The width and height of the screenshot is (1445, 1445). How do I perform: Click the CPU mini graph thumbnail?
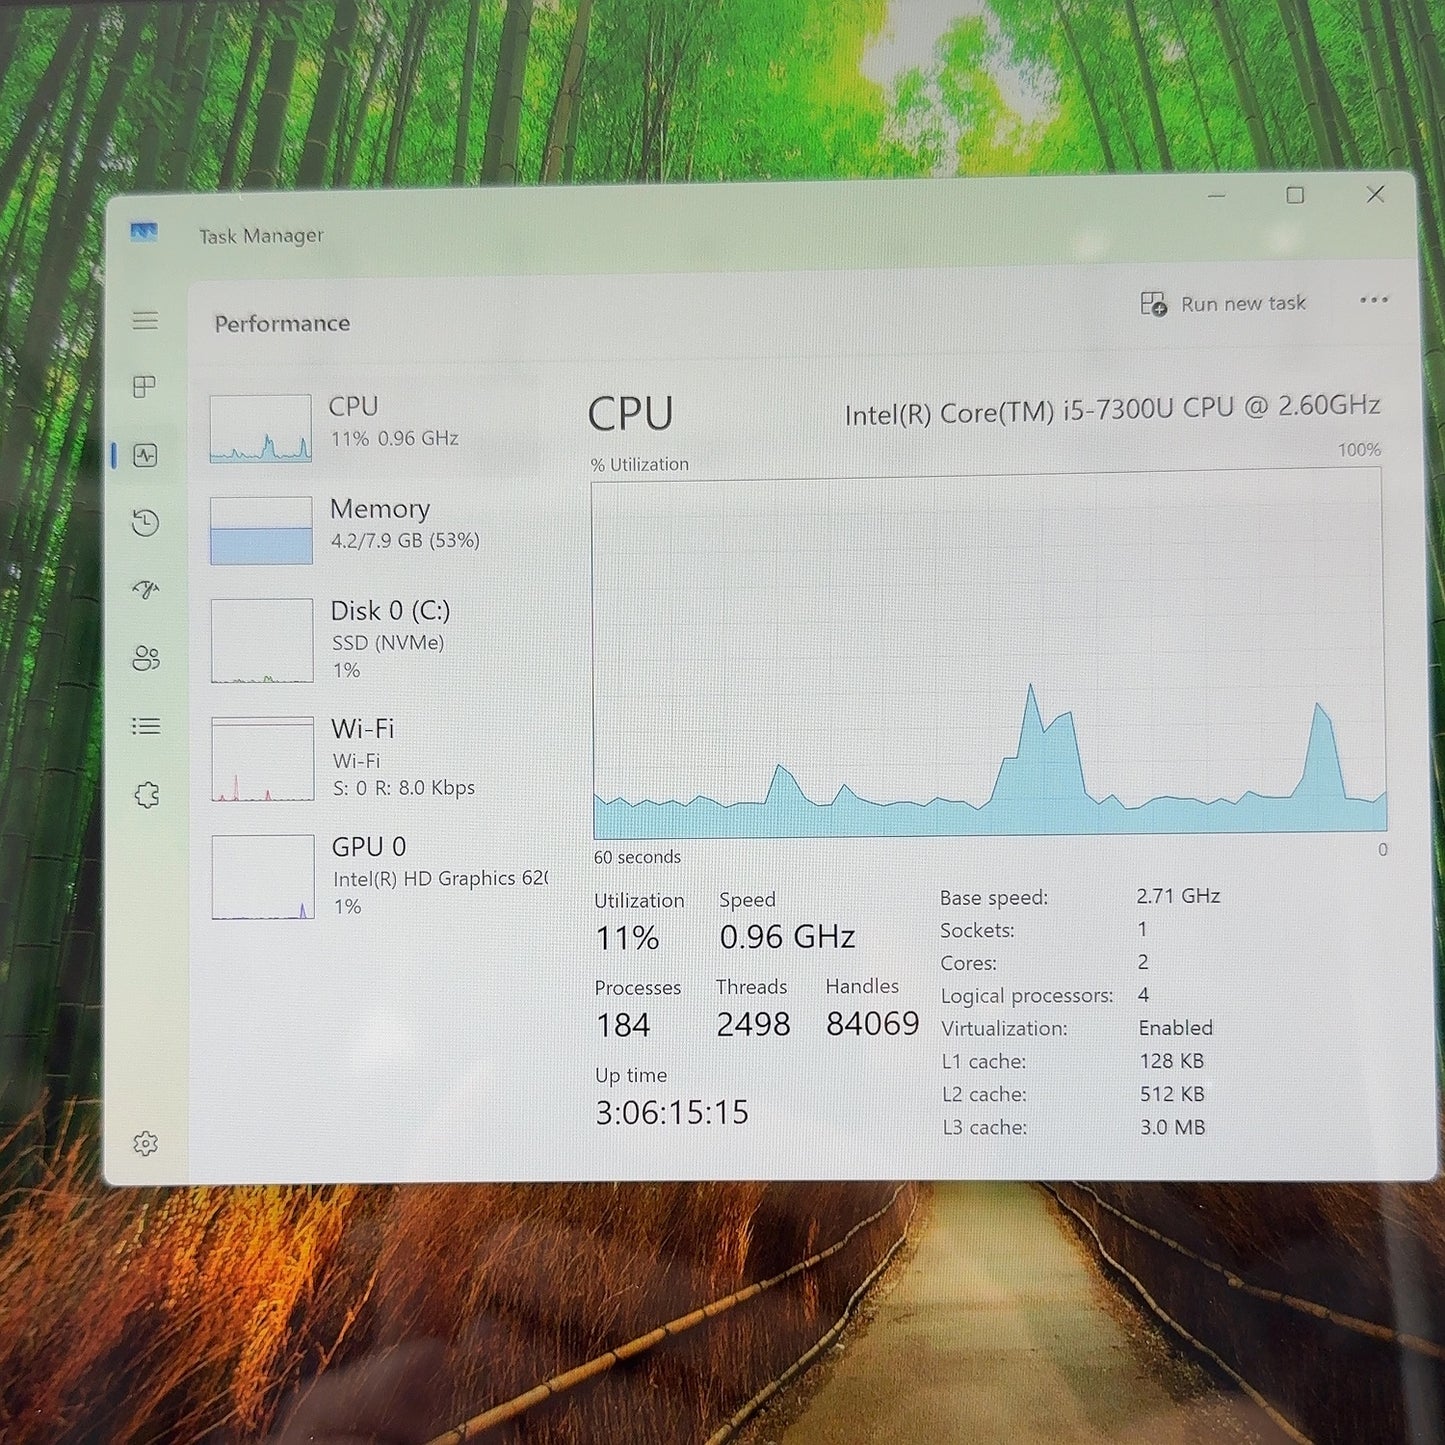(x=260, y=428)
